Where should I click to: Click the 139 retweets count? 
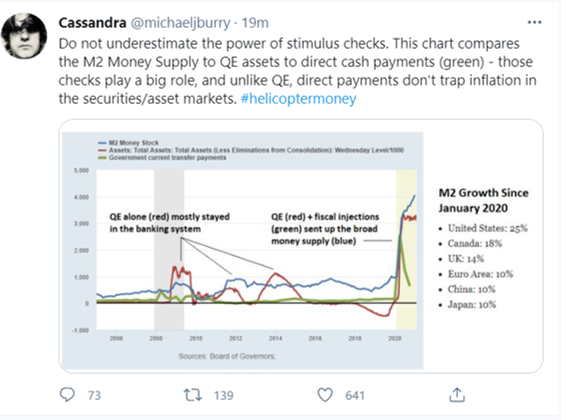point(224,395)
